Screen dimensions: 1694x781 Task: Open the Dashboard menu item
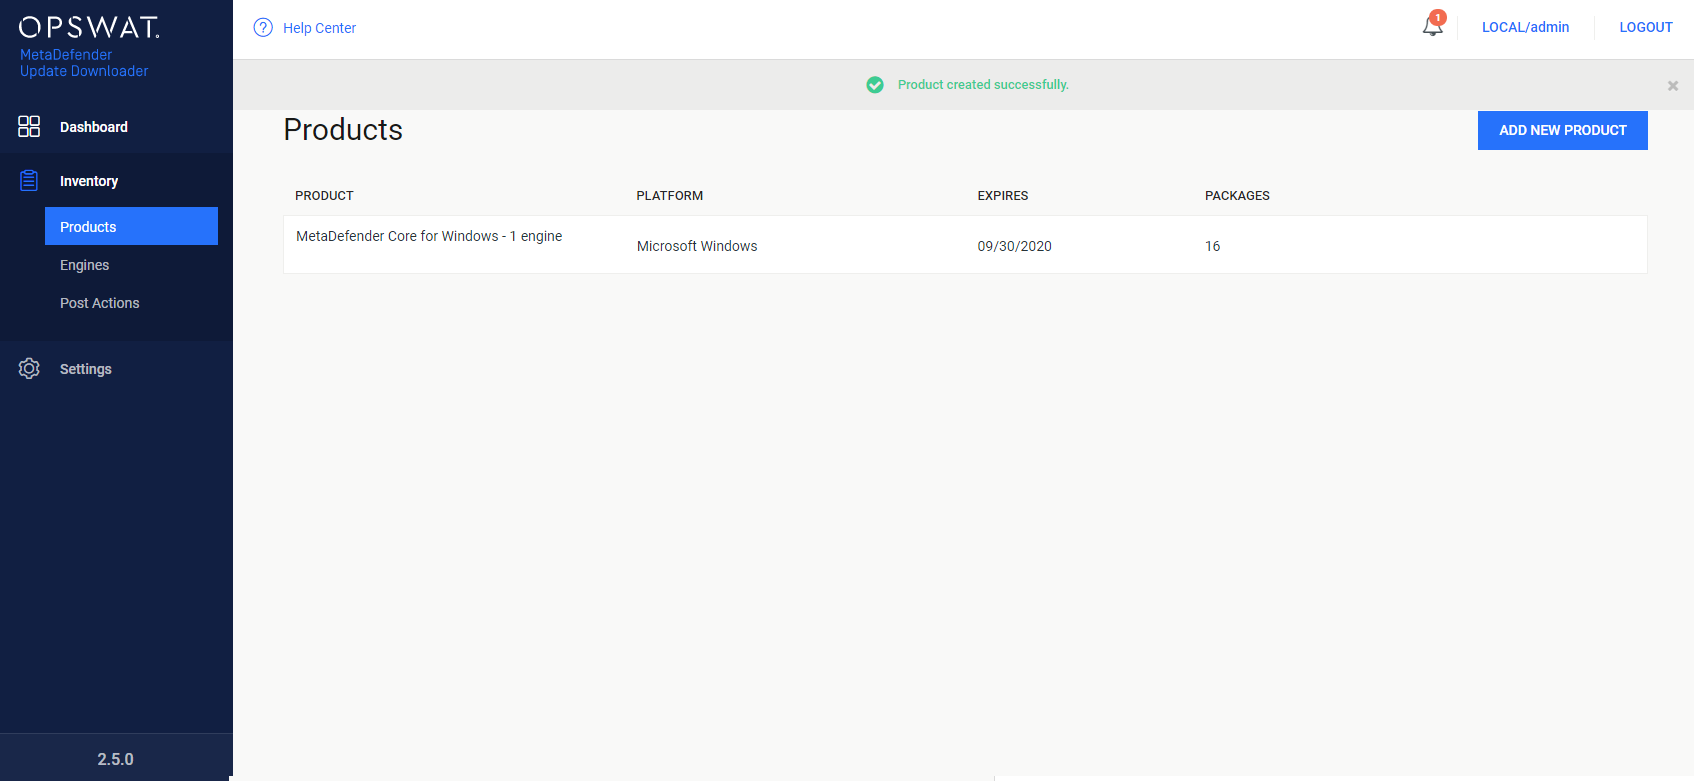tap(94, 127)
